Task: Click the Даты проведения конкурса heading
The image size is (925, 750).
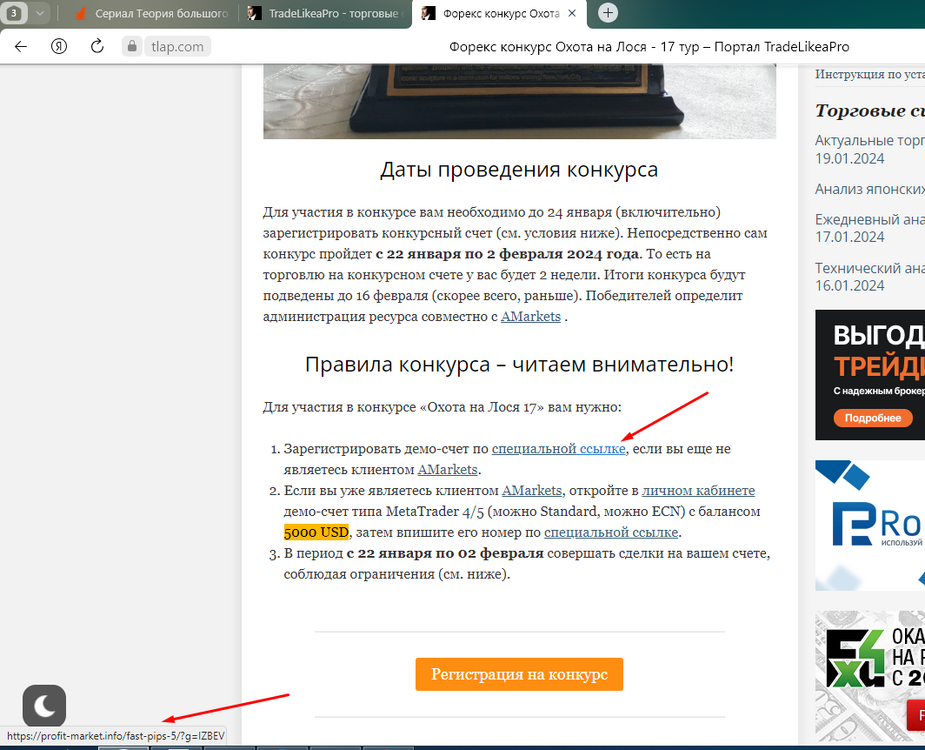Action: pyautogui.click(x=519, y=170)
